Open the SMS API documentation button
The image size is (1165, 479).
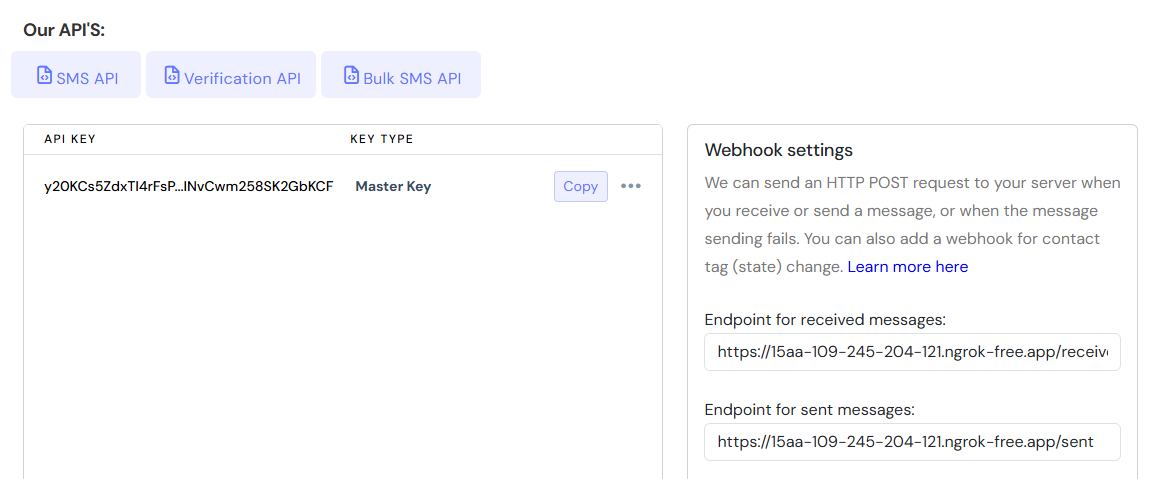click(76, 76)
